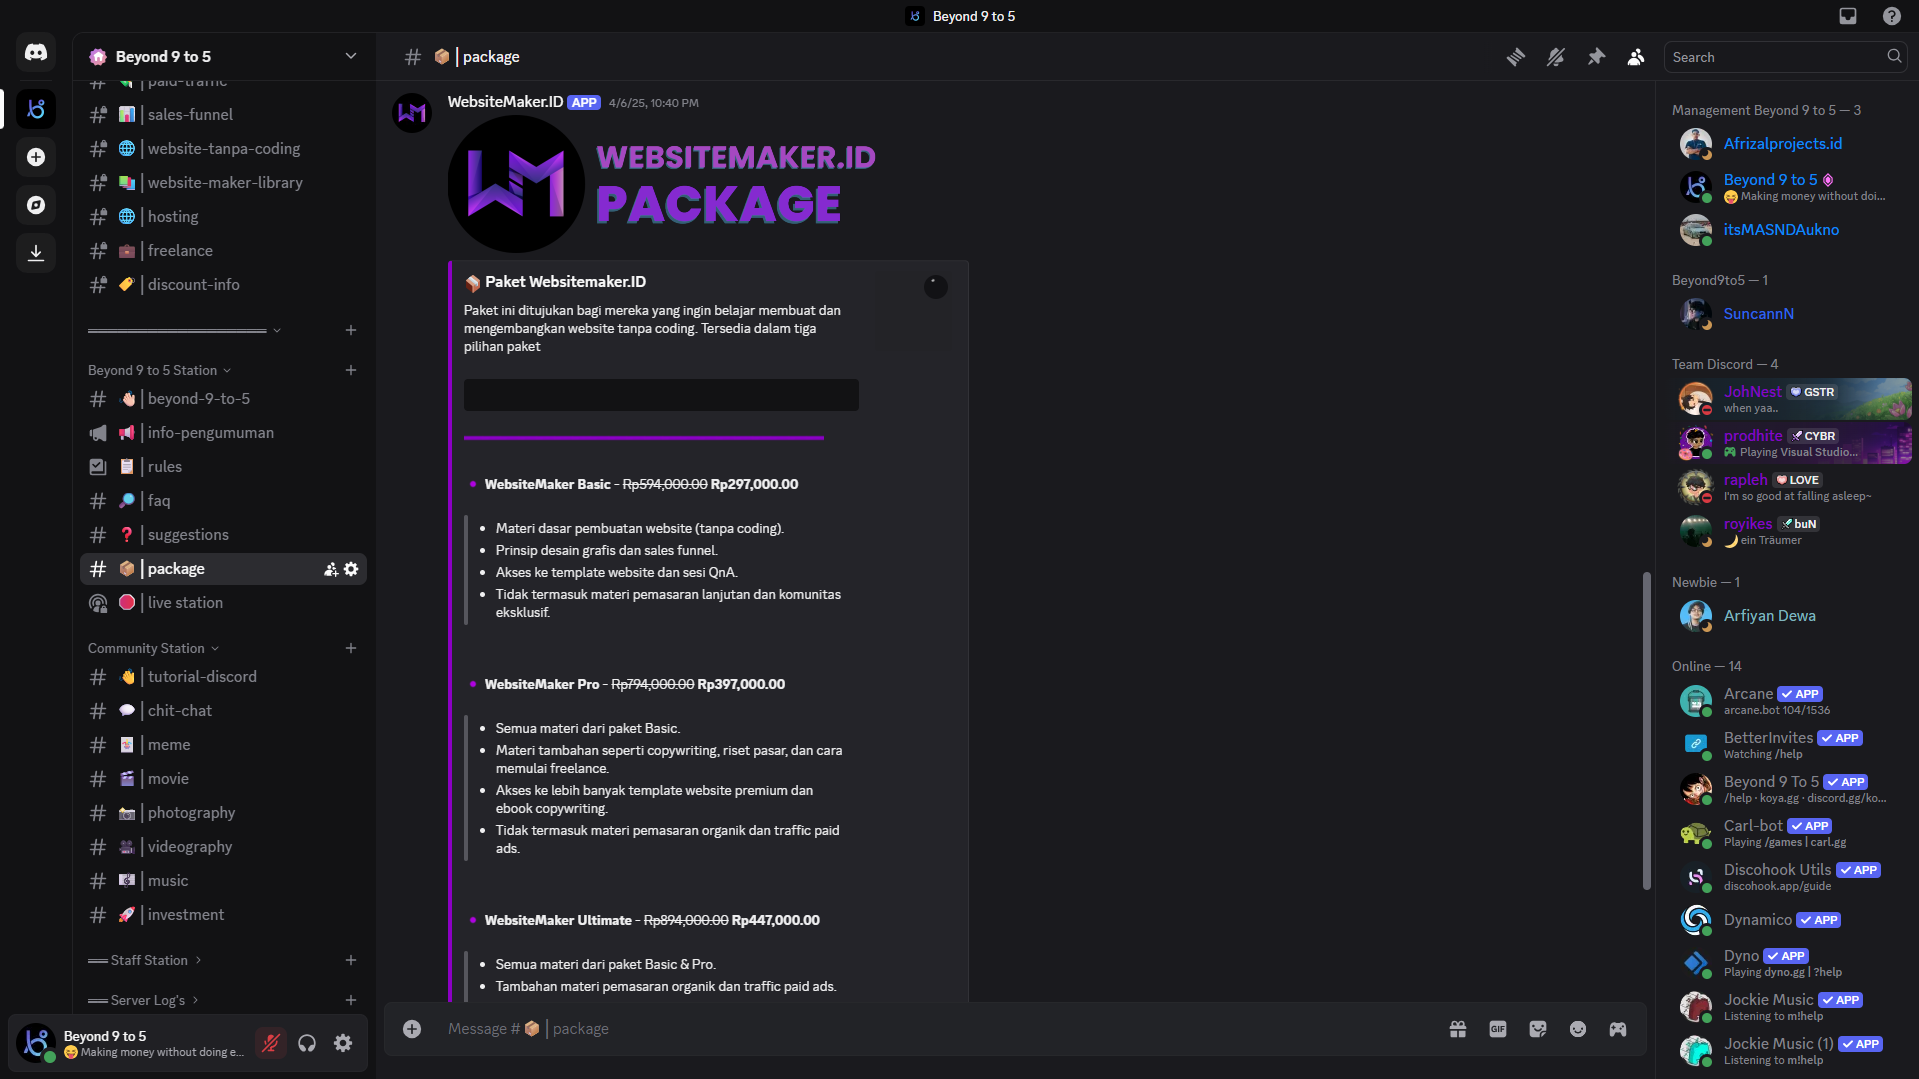Click the chat area vertical scrollbar
This screenshot has height=1079, width=1919.
1646,730
